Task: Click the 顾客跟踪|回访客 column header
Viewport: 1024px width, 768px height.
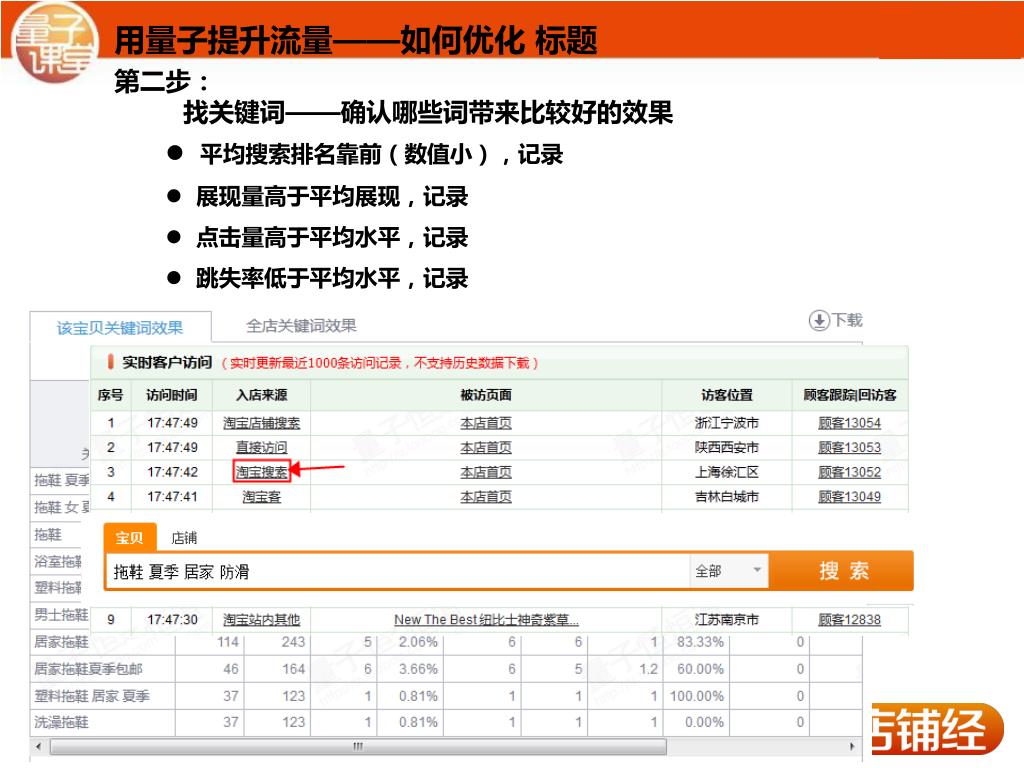Action: 850,395
